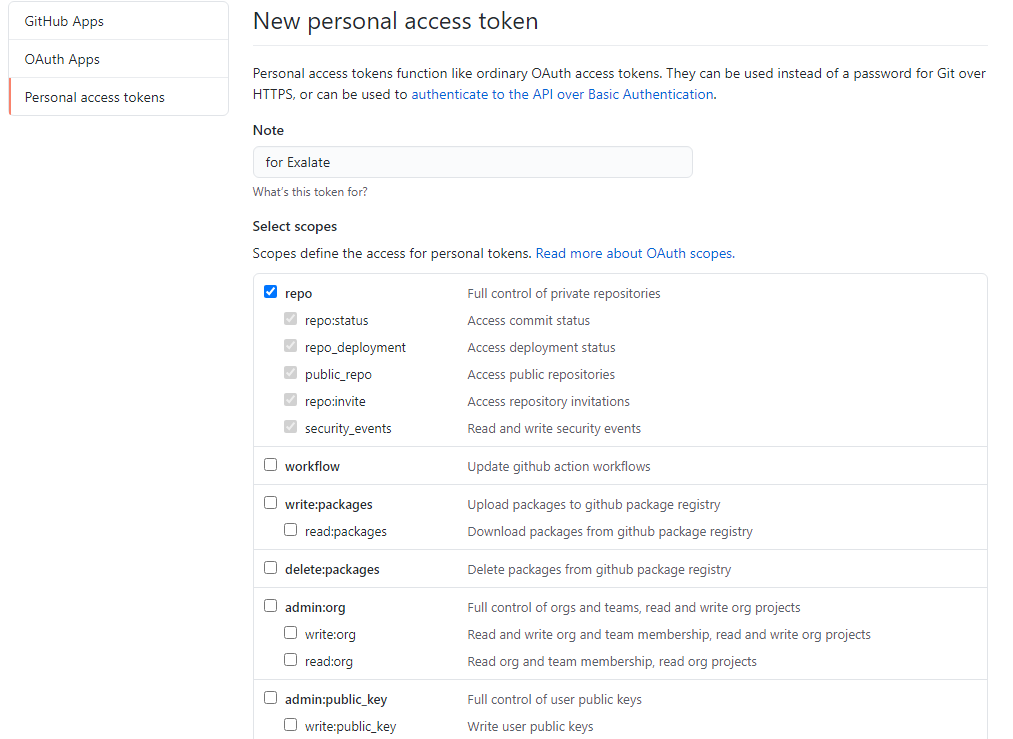Screen dimensions: 1013x739
Task: Tick the read:packages checkbox
Action: click(290, 530)
